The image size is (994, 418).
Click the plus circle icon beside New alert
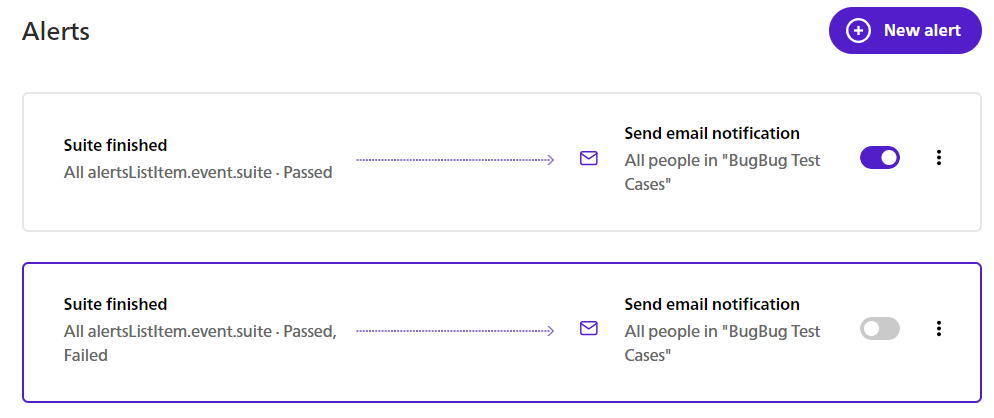(858, 30)
